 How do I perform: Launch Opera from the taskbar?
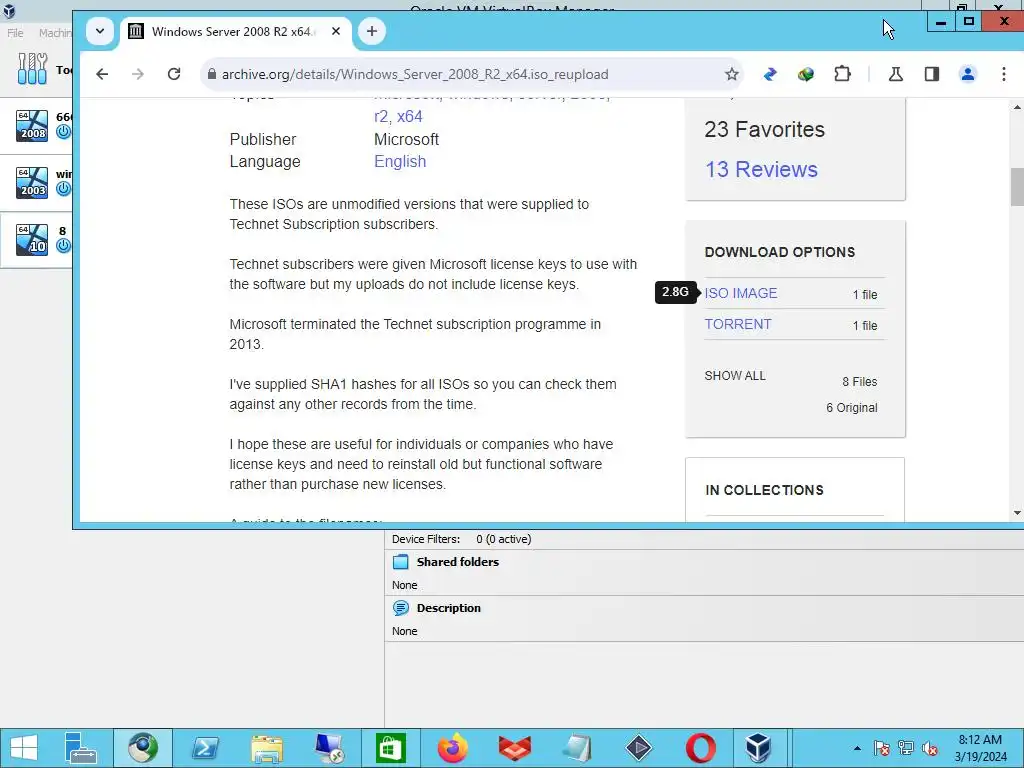coord(700,748)
